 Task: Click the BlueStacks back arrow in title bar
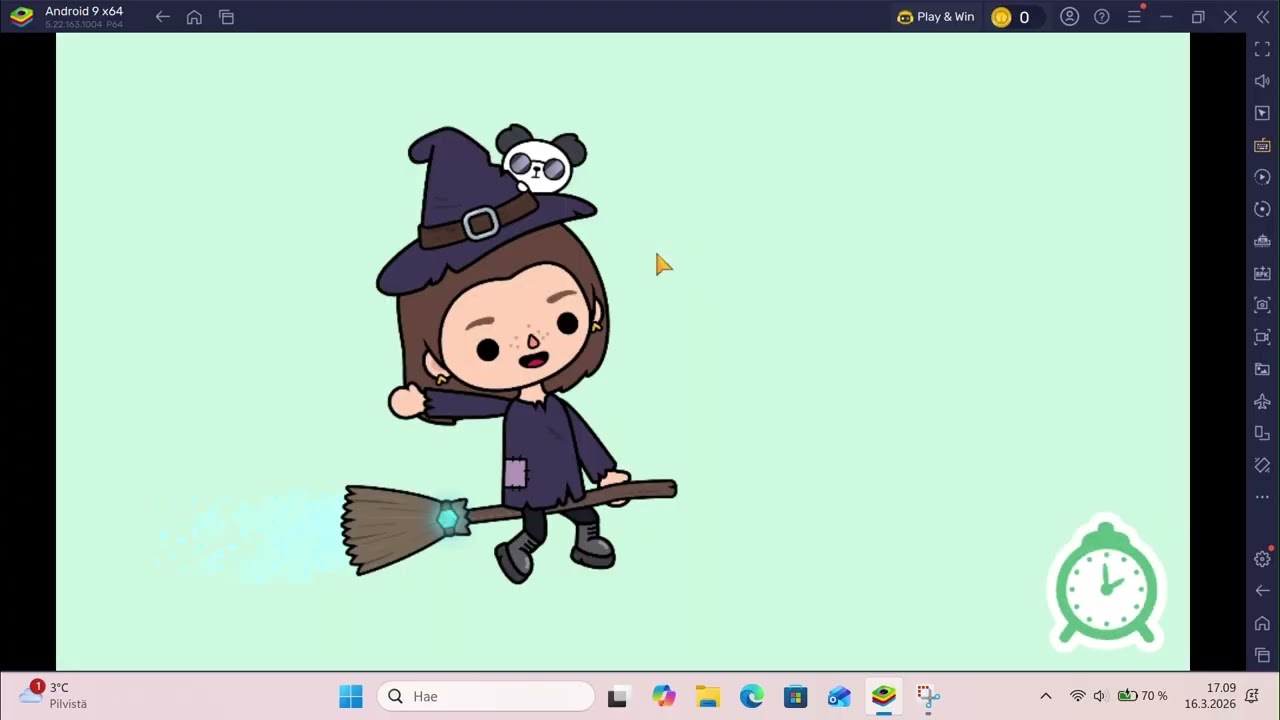[163, 17]
